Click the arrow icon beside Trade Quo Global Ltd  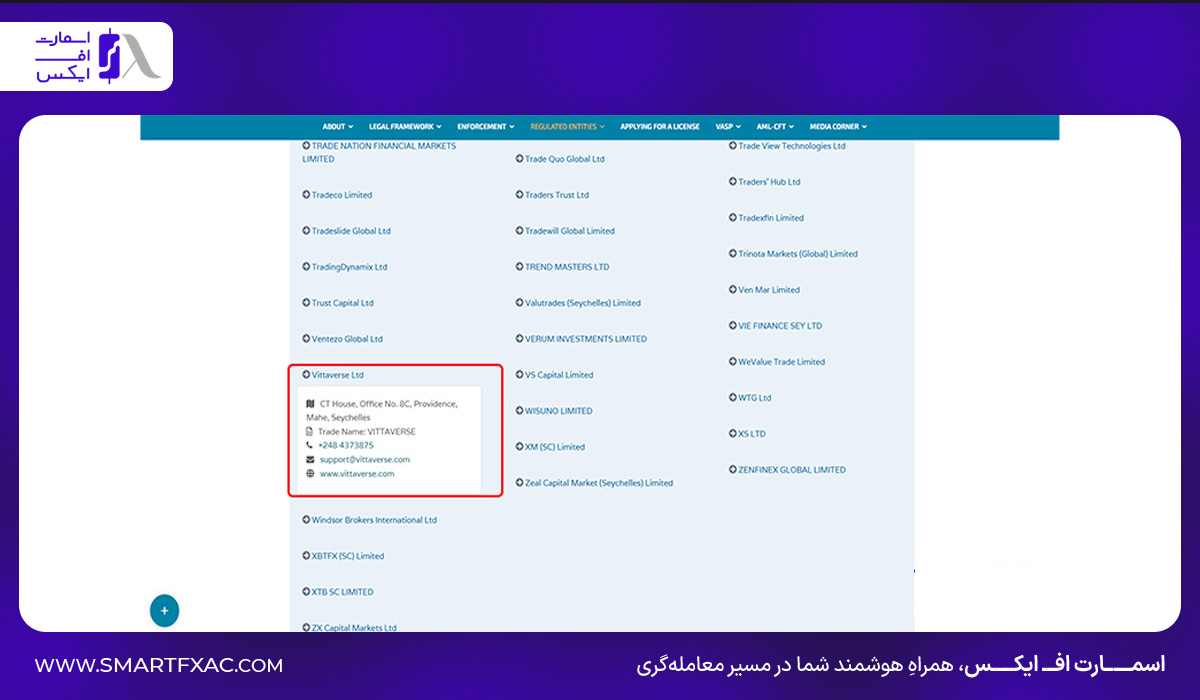point(520,159)
